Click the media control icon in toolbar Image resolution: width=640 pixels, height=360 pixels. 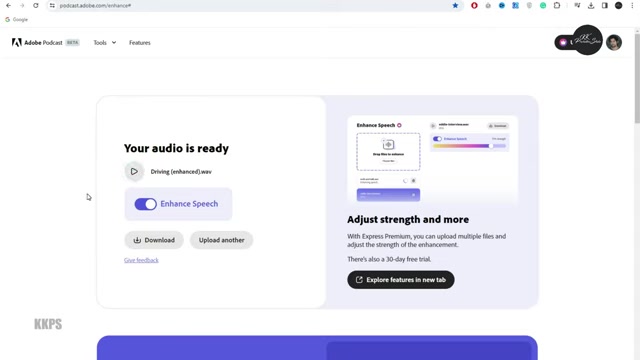click(x=577, y=6)
